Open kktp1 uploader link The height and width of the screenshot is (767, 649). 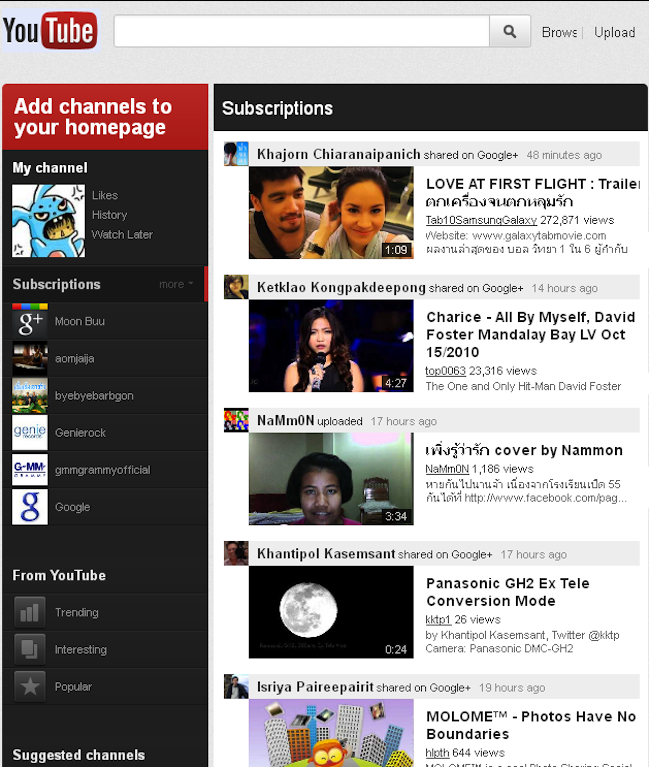tap(438, 620)
